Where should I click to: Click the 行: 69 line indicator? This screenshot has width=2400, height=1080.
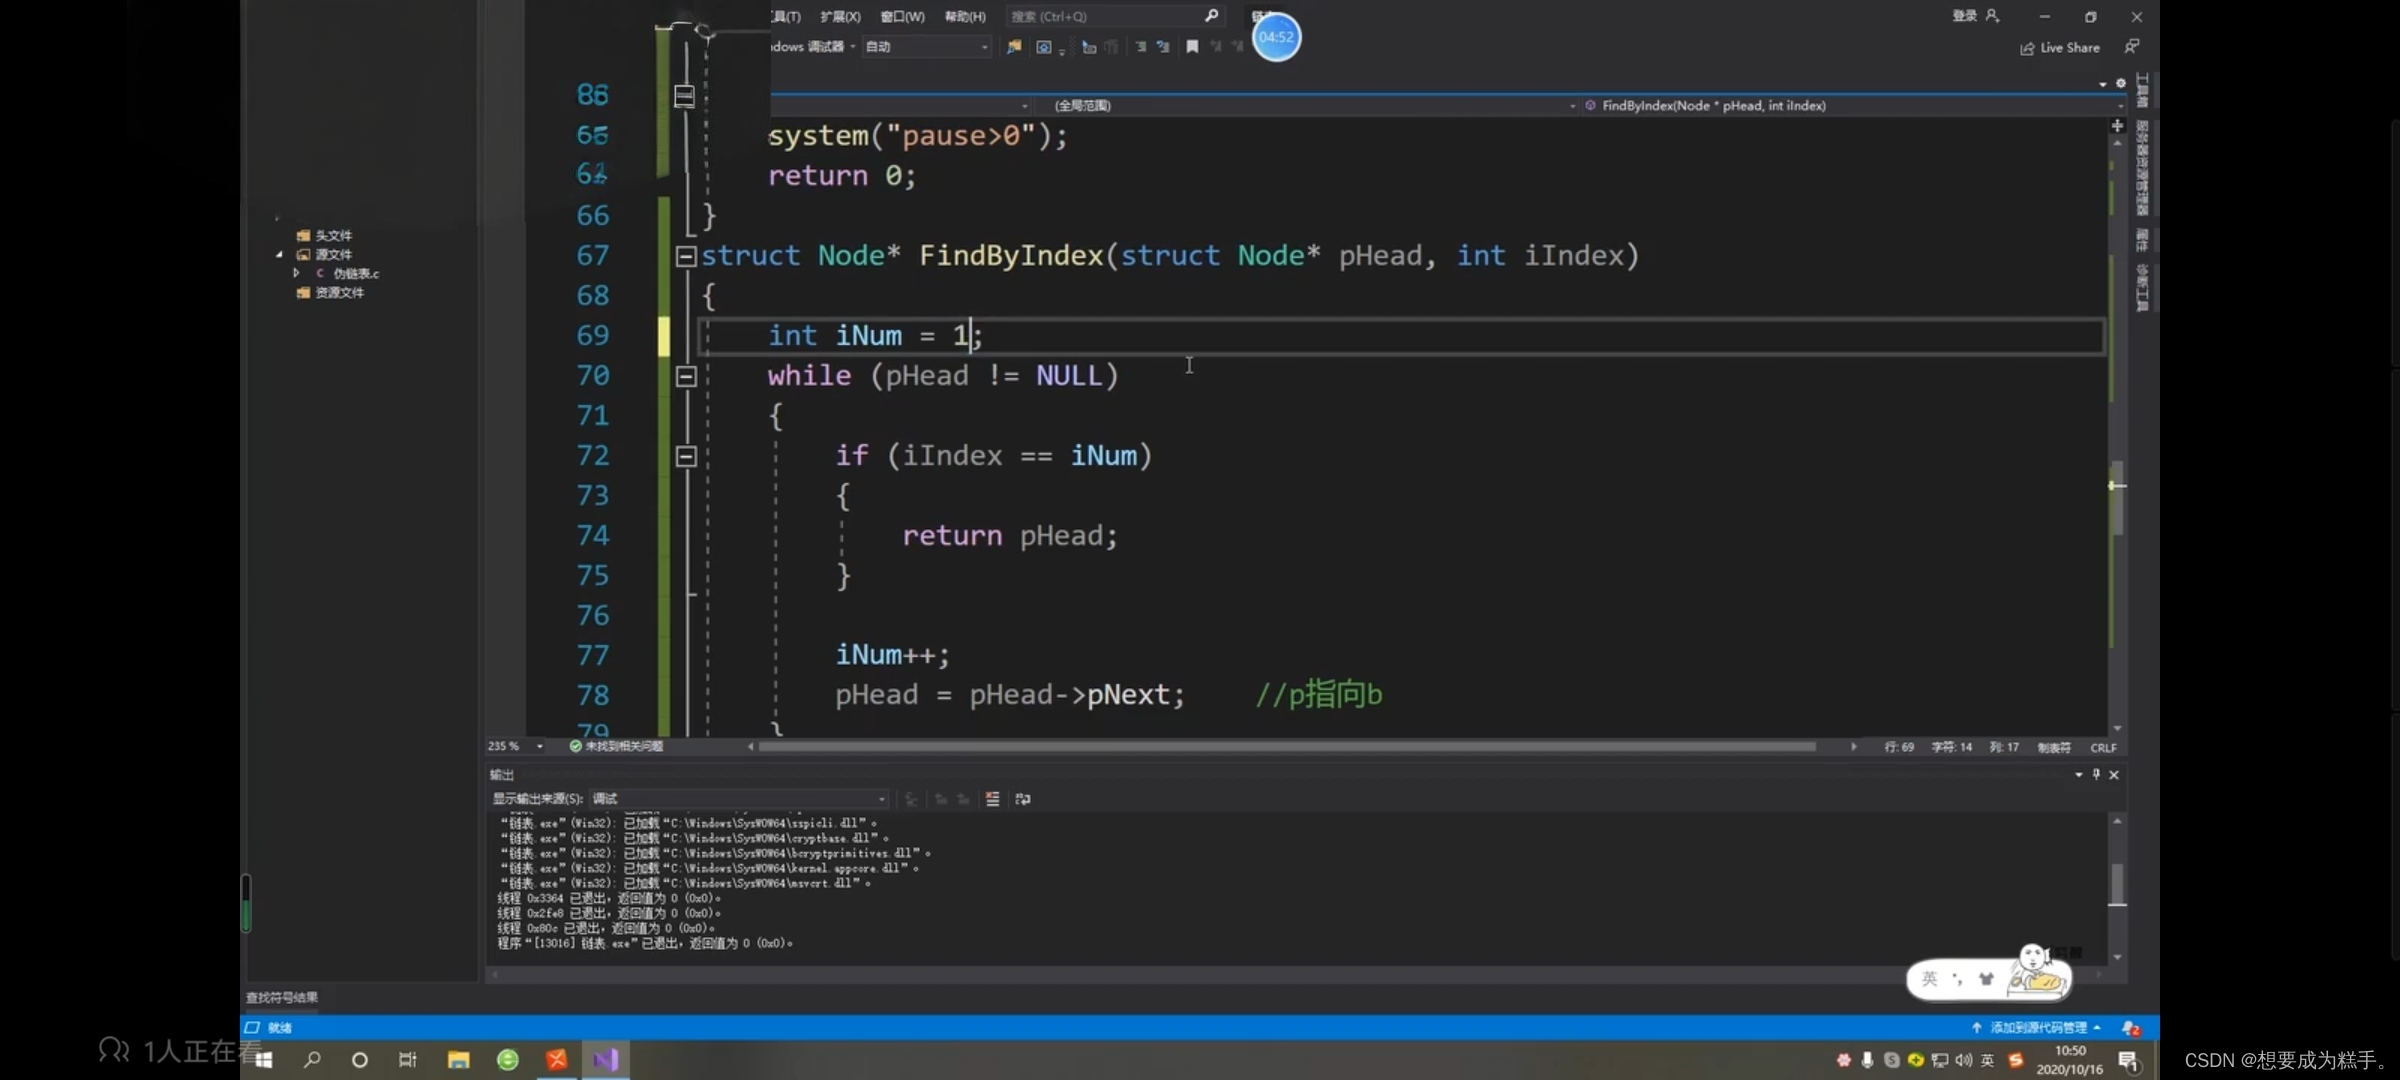click(x=1899, y=748)
